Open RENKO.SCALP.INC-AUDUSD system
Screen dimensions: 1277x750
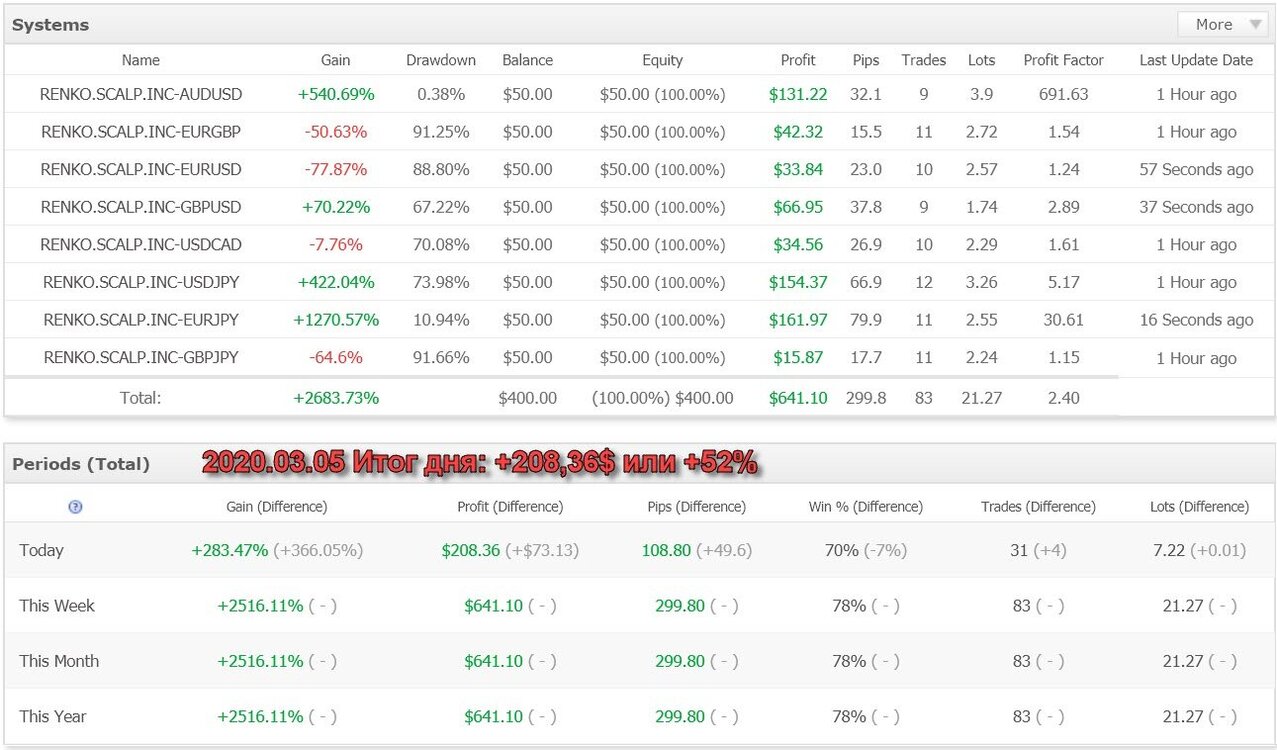coord(141,94)
